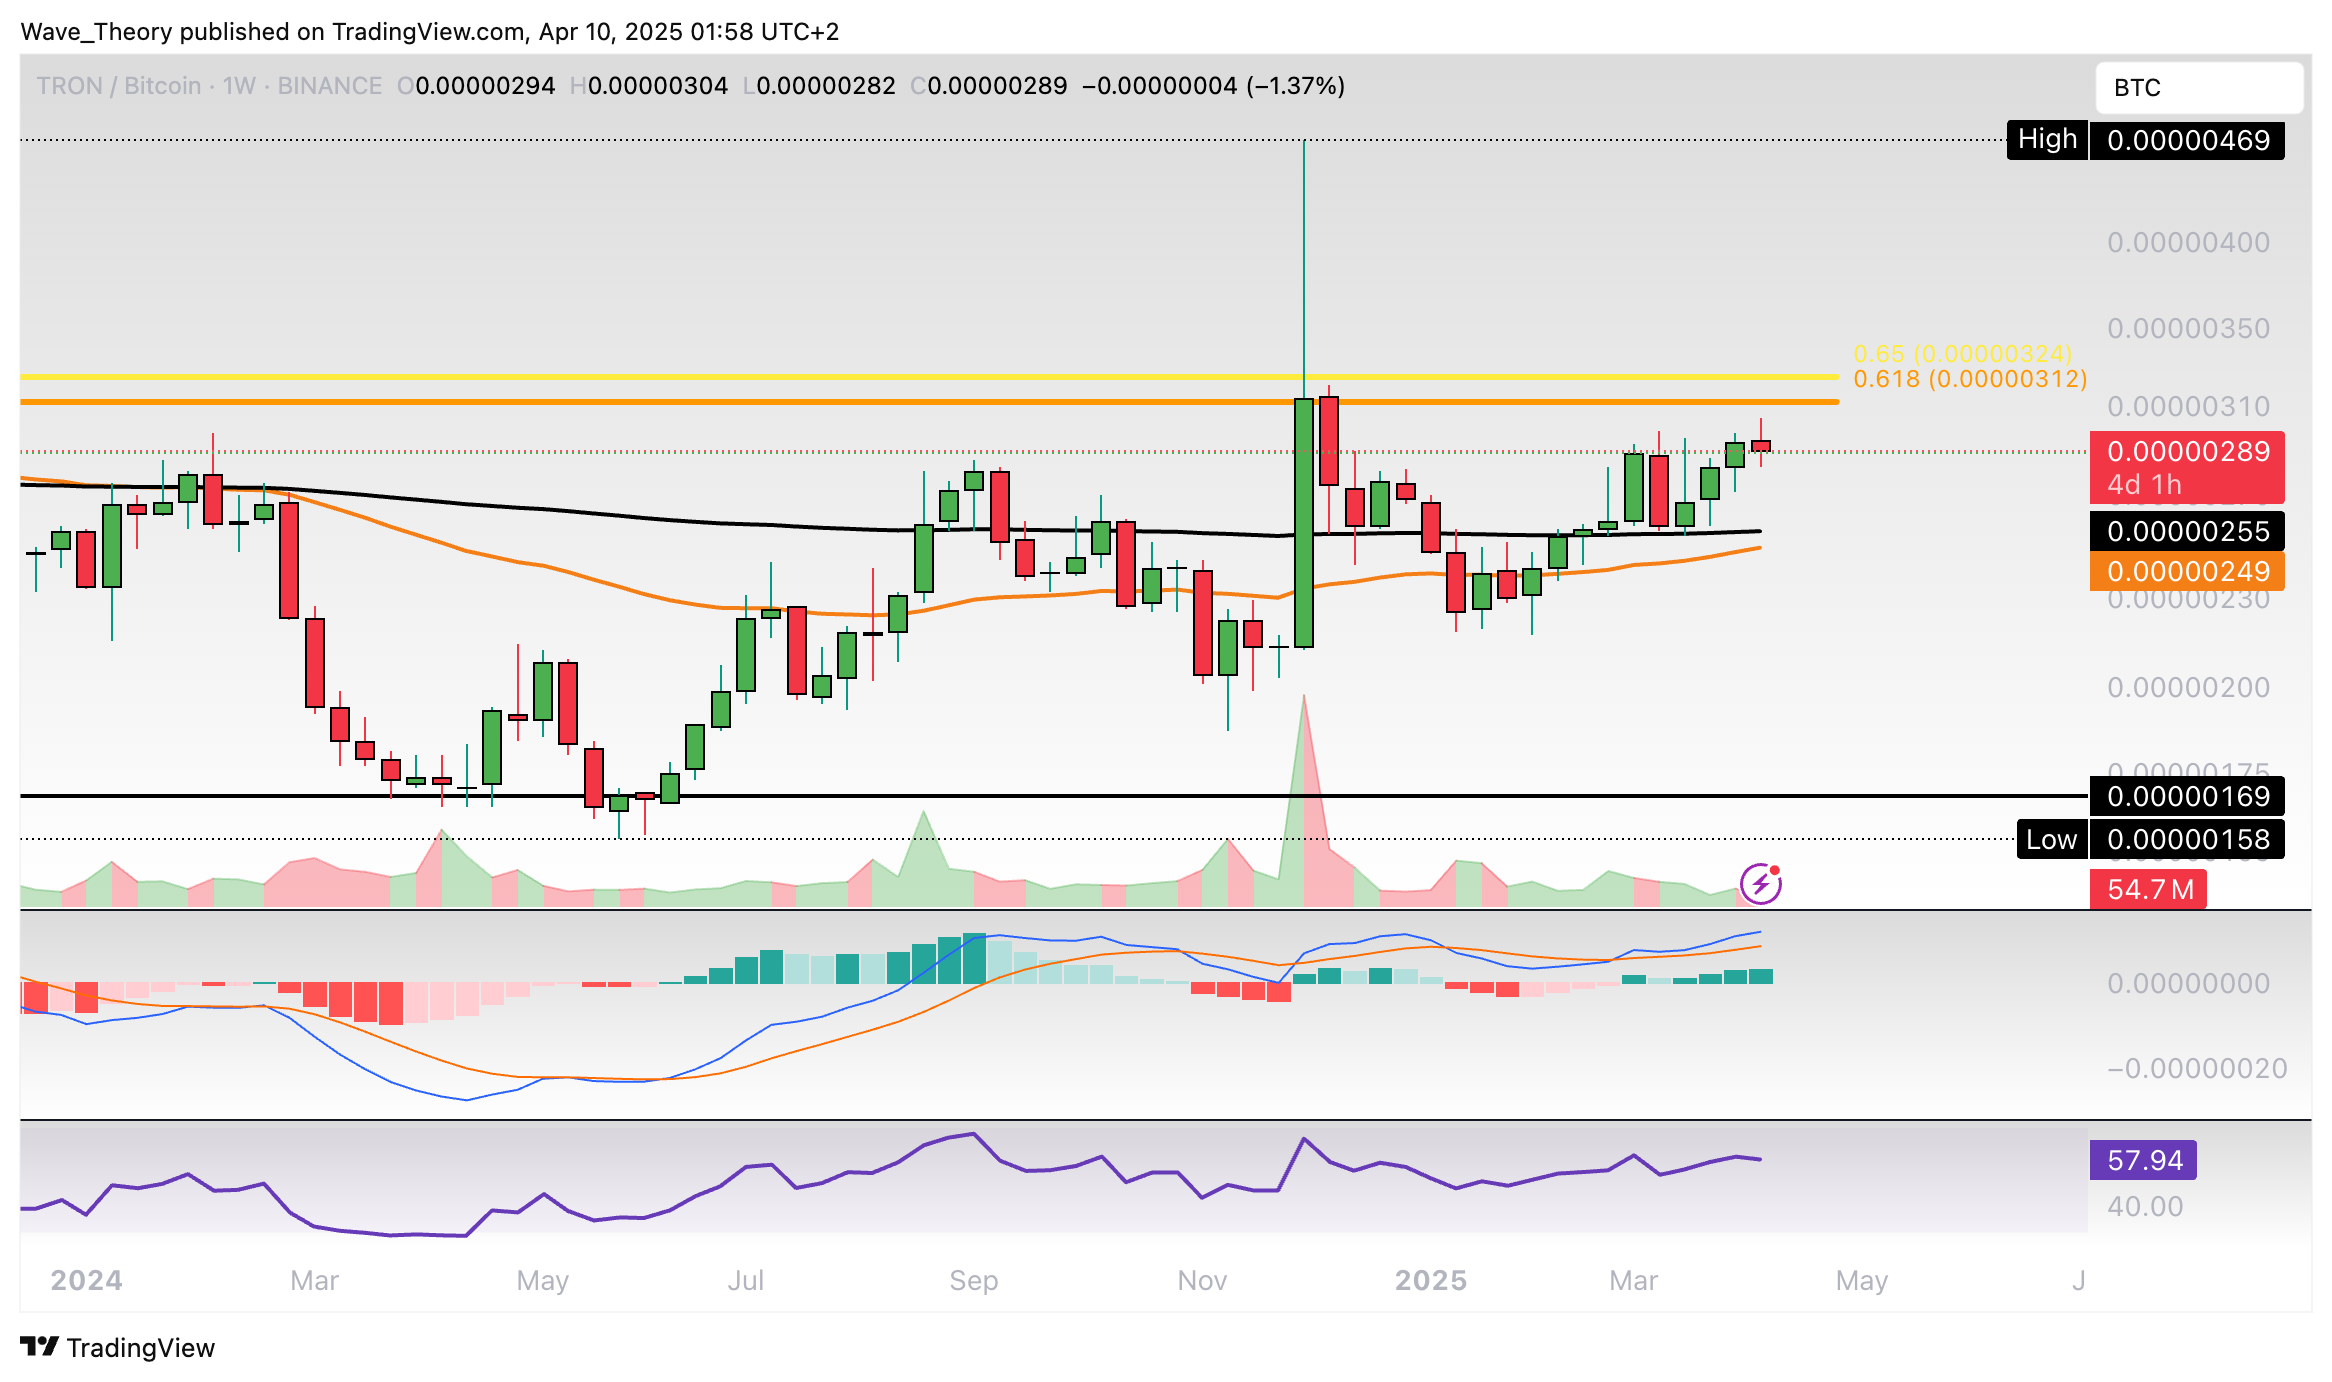Click the black 0.00000255 moving average label

[x=2187, y=531]
